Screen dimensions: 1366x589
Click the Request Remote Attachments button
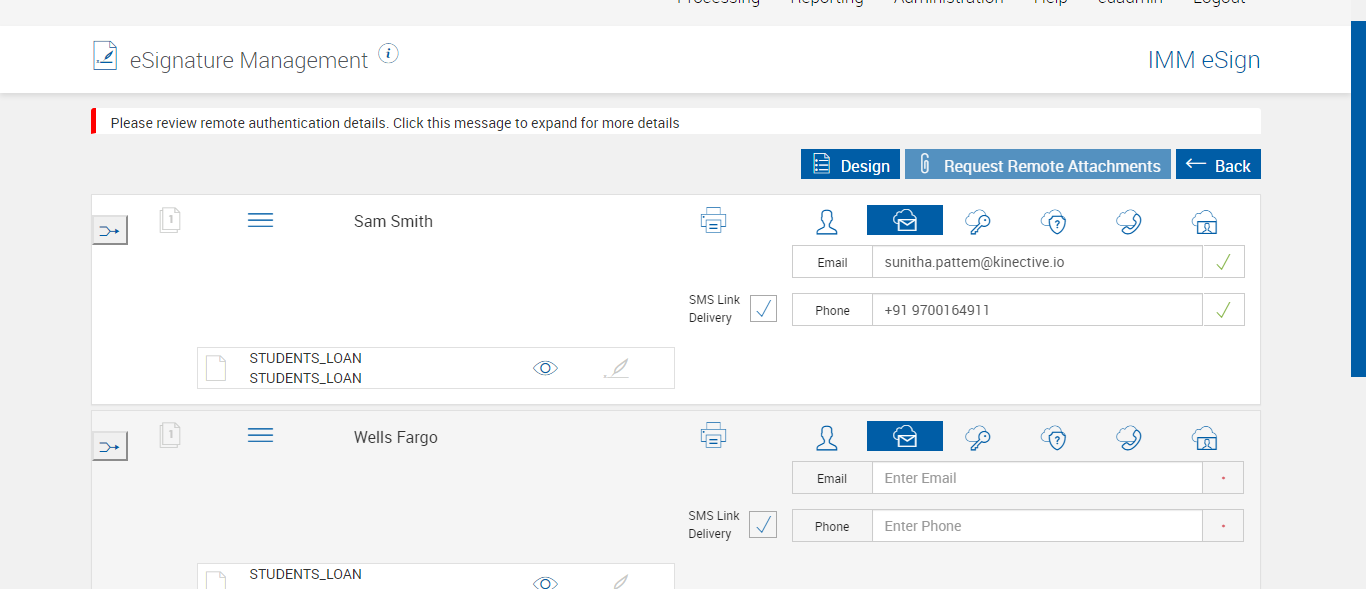point(1037,165)
